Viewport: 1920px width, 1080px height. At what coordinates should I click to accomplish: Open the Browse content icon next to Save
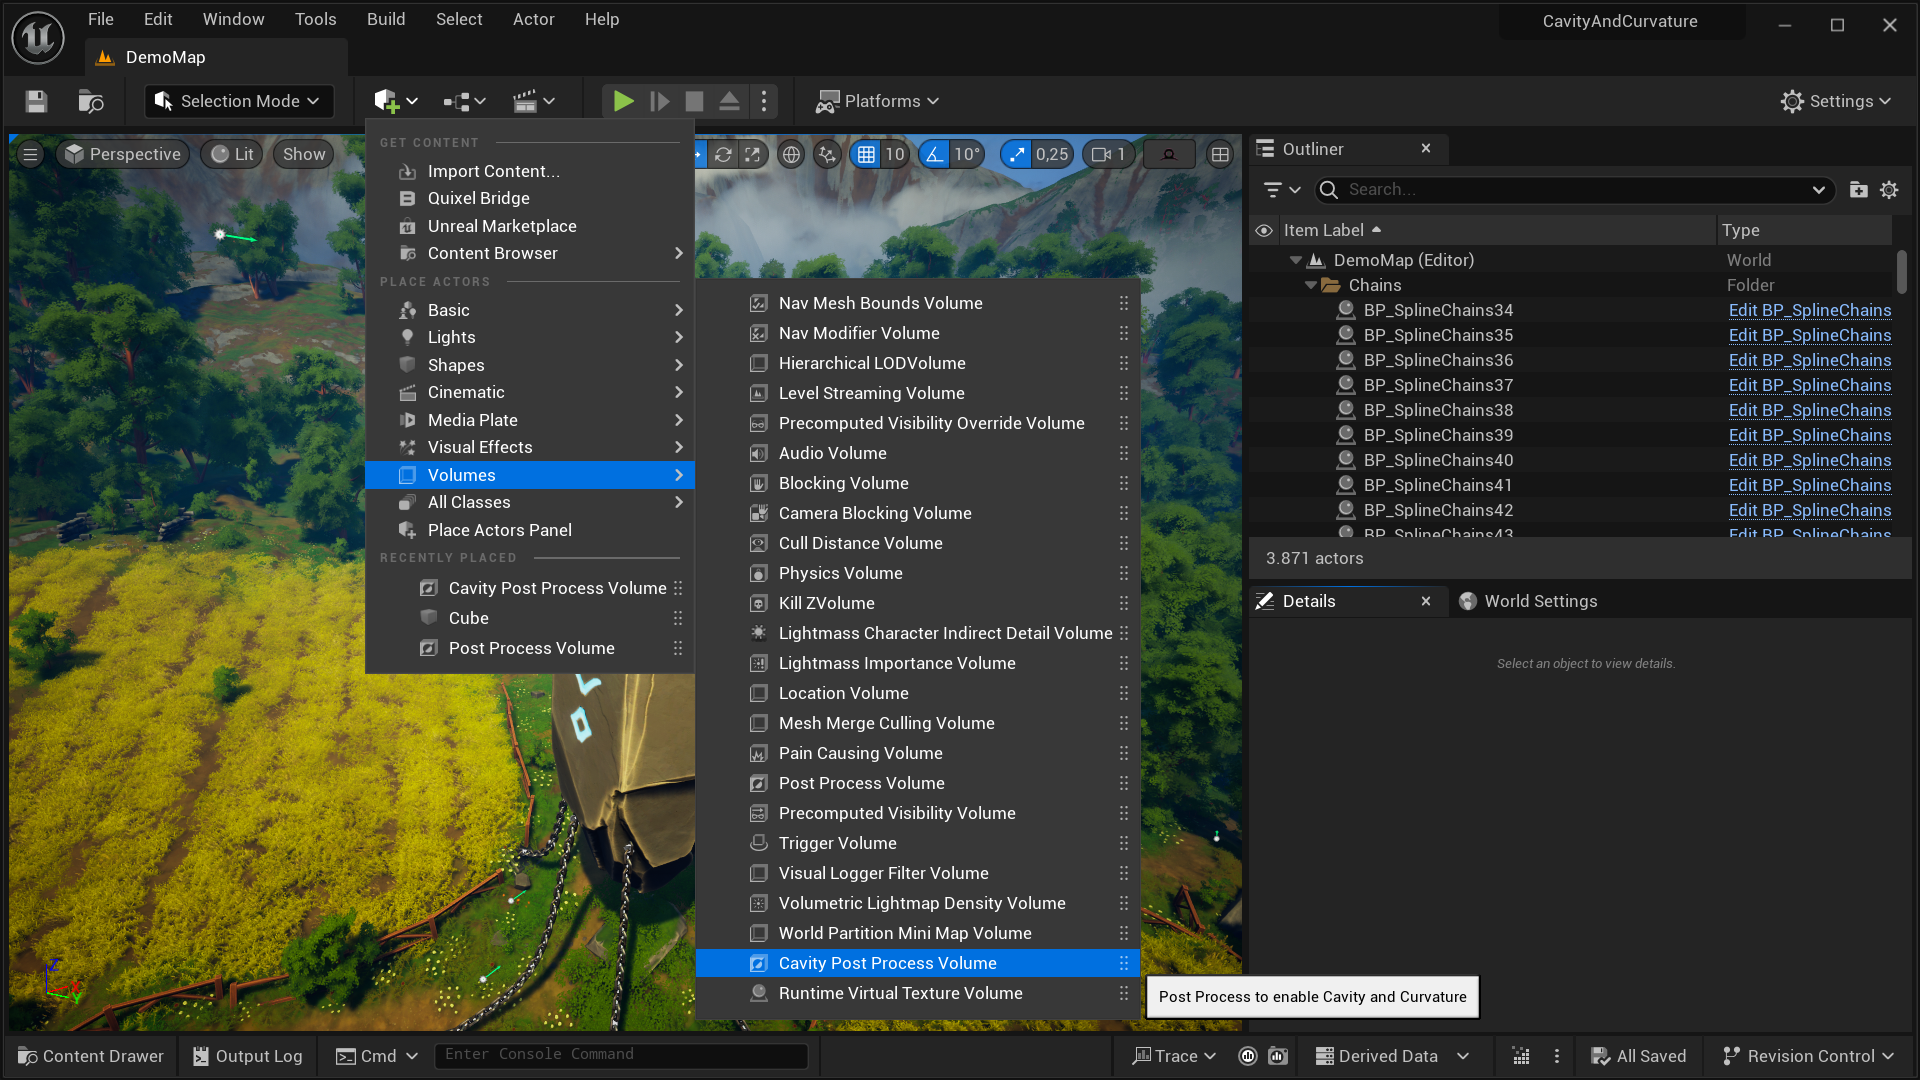91,101
